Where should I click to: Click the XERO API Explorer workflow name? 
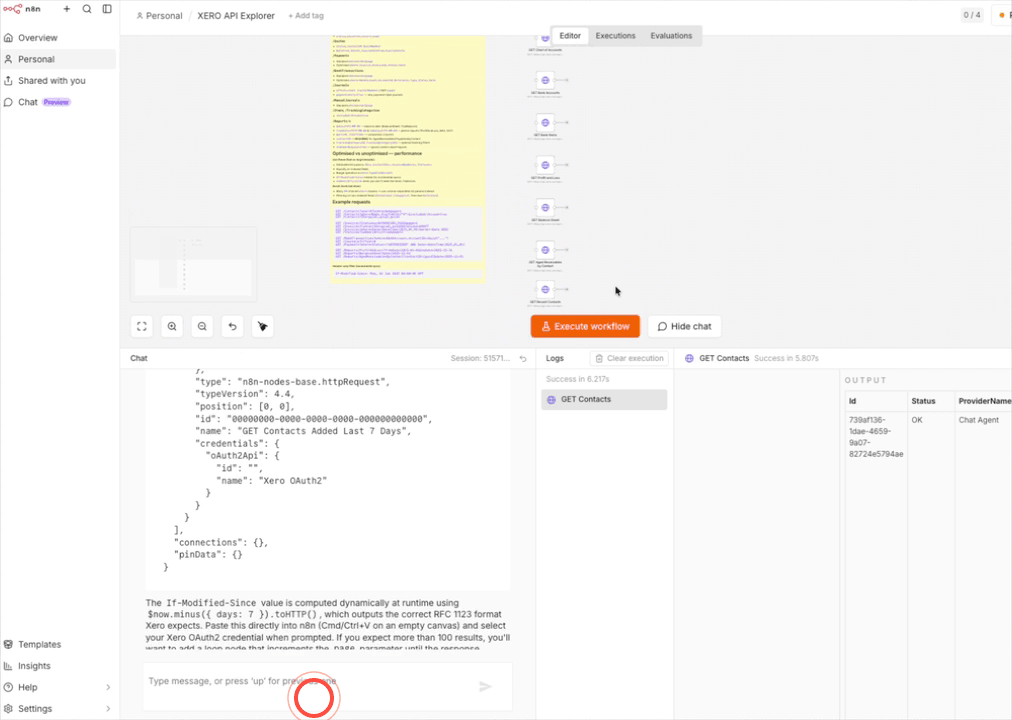coord(236,15)
